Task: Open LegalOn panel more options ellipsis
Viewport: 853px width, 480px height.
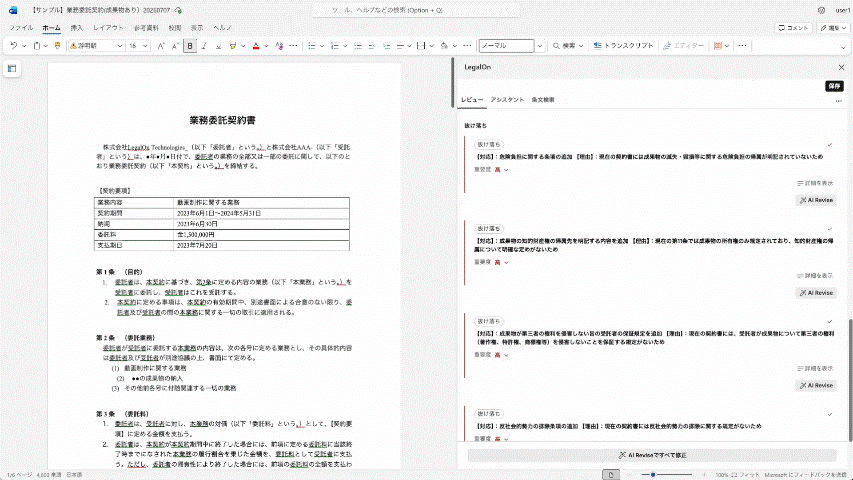Action: [838, 101]
